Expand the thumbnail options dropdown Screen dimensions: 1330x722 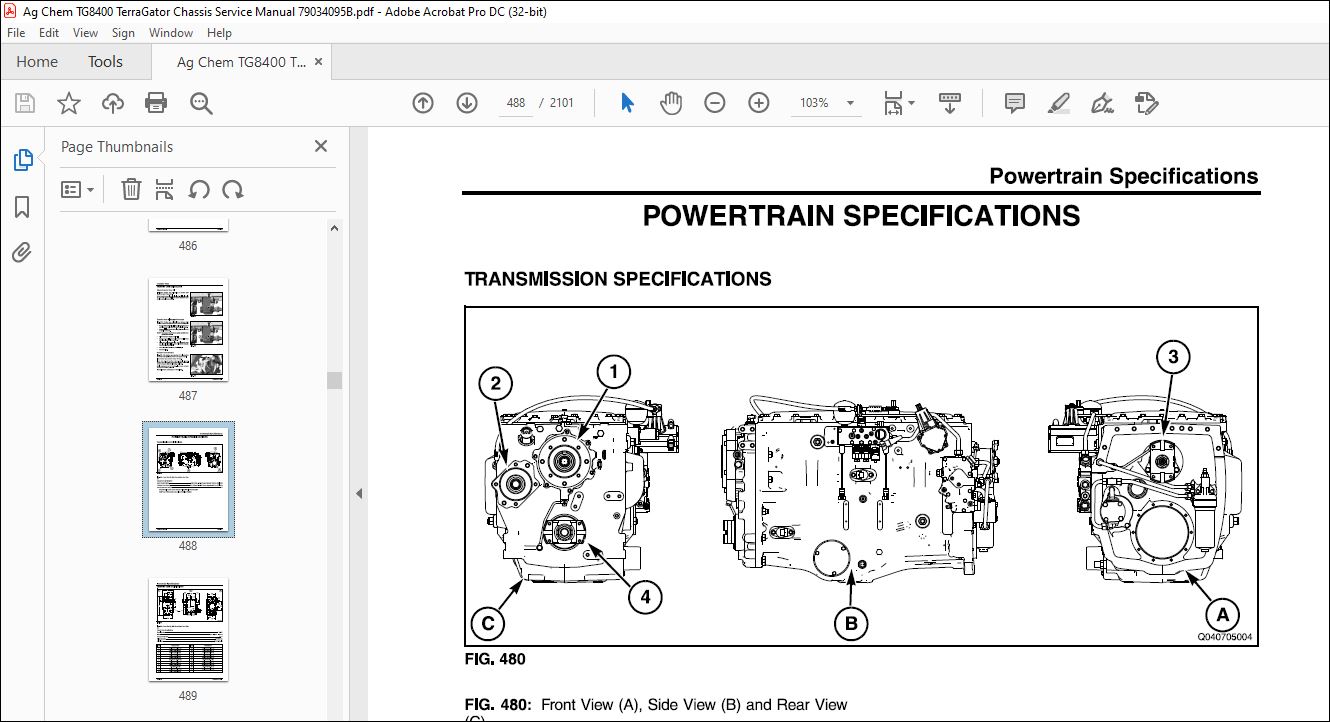[77, 189]
